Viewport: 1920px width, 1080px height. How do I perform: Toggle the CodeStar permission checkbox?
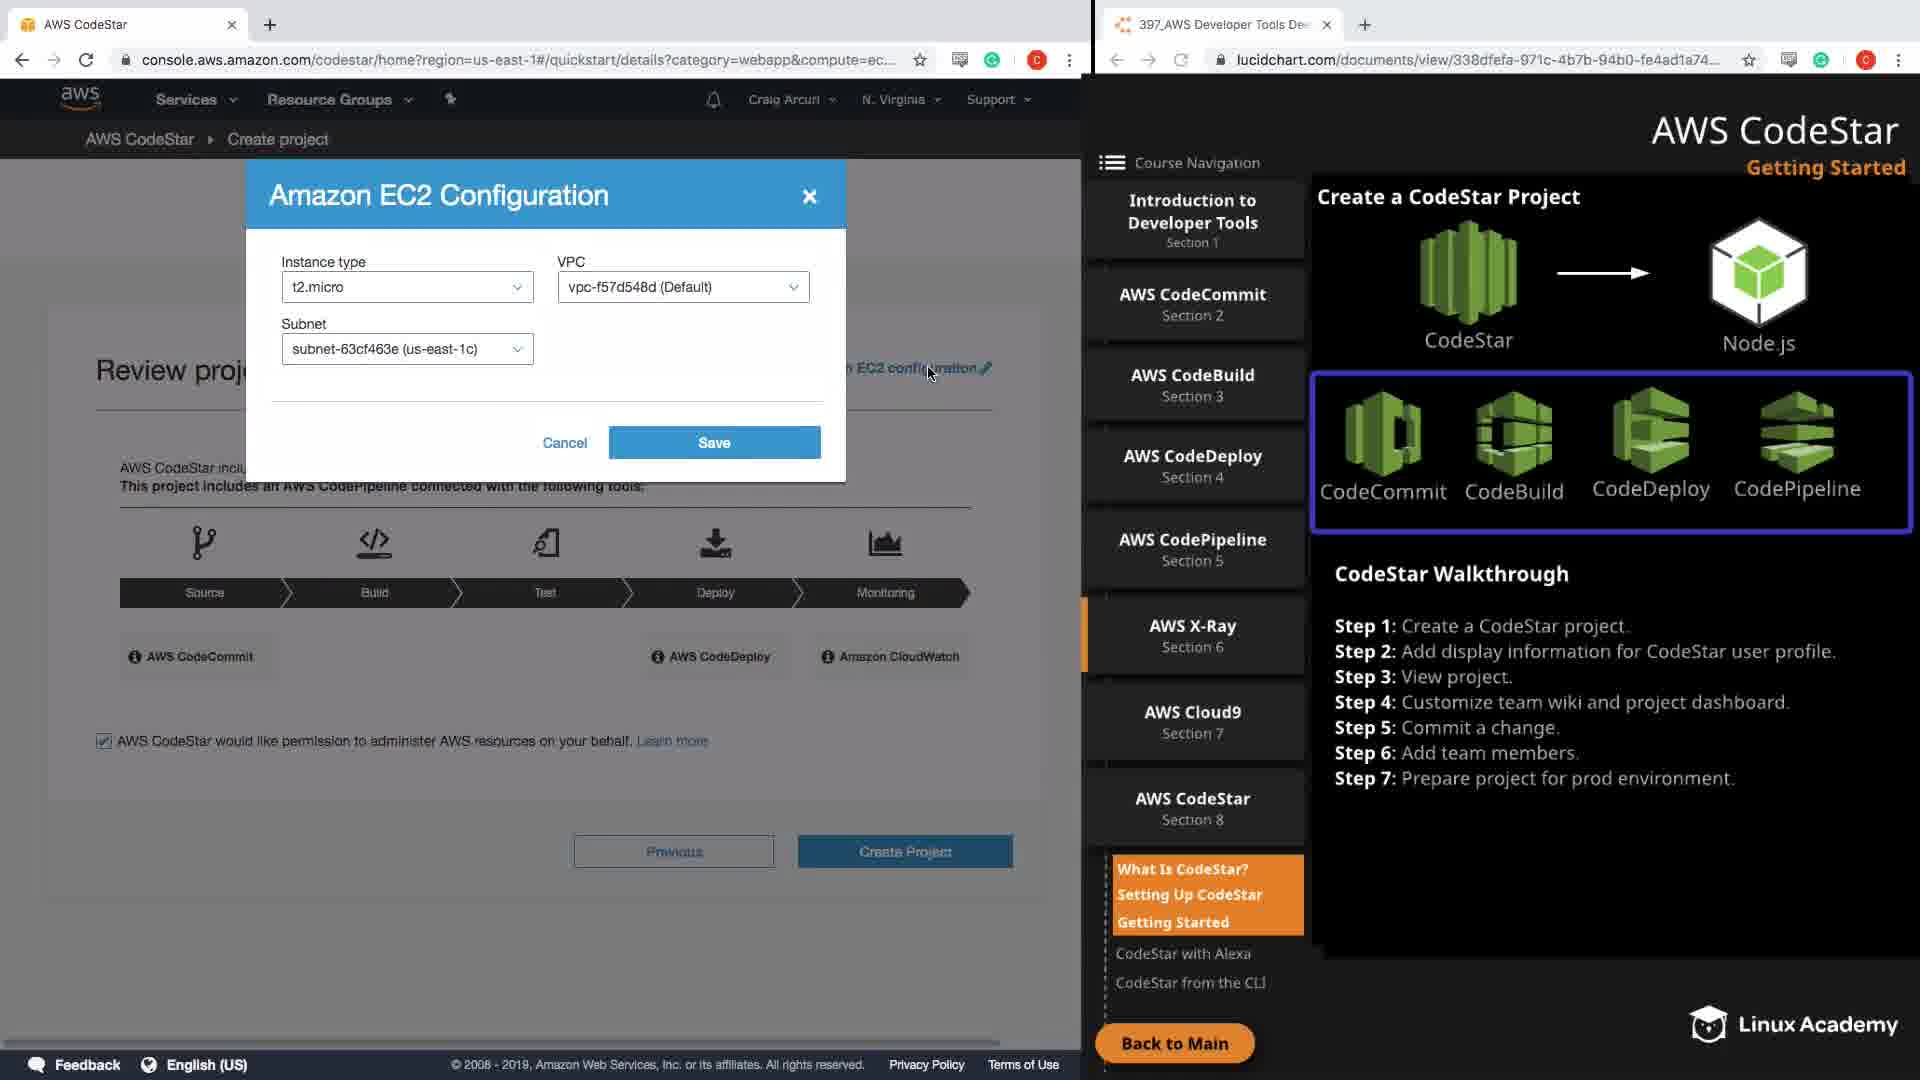click(104, 741)
